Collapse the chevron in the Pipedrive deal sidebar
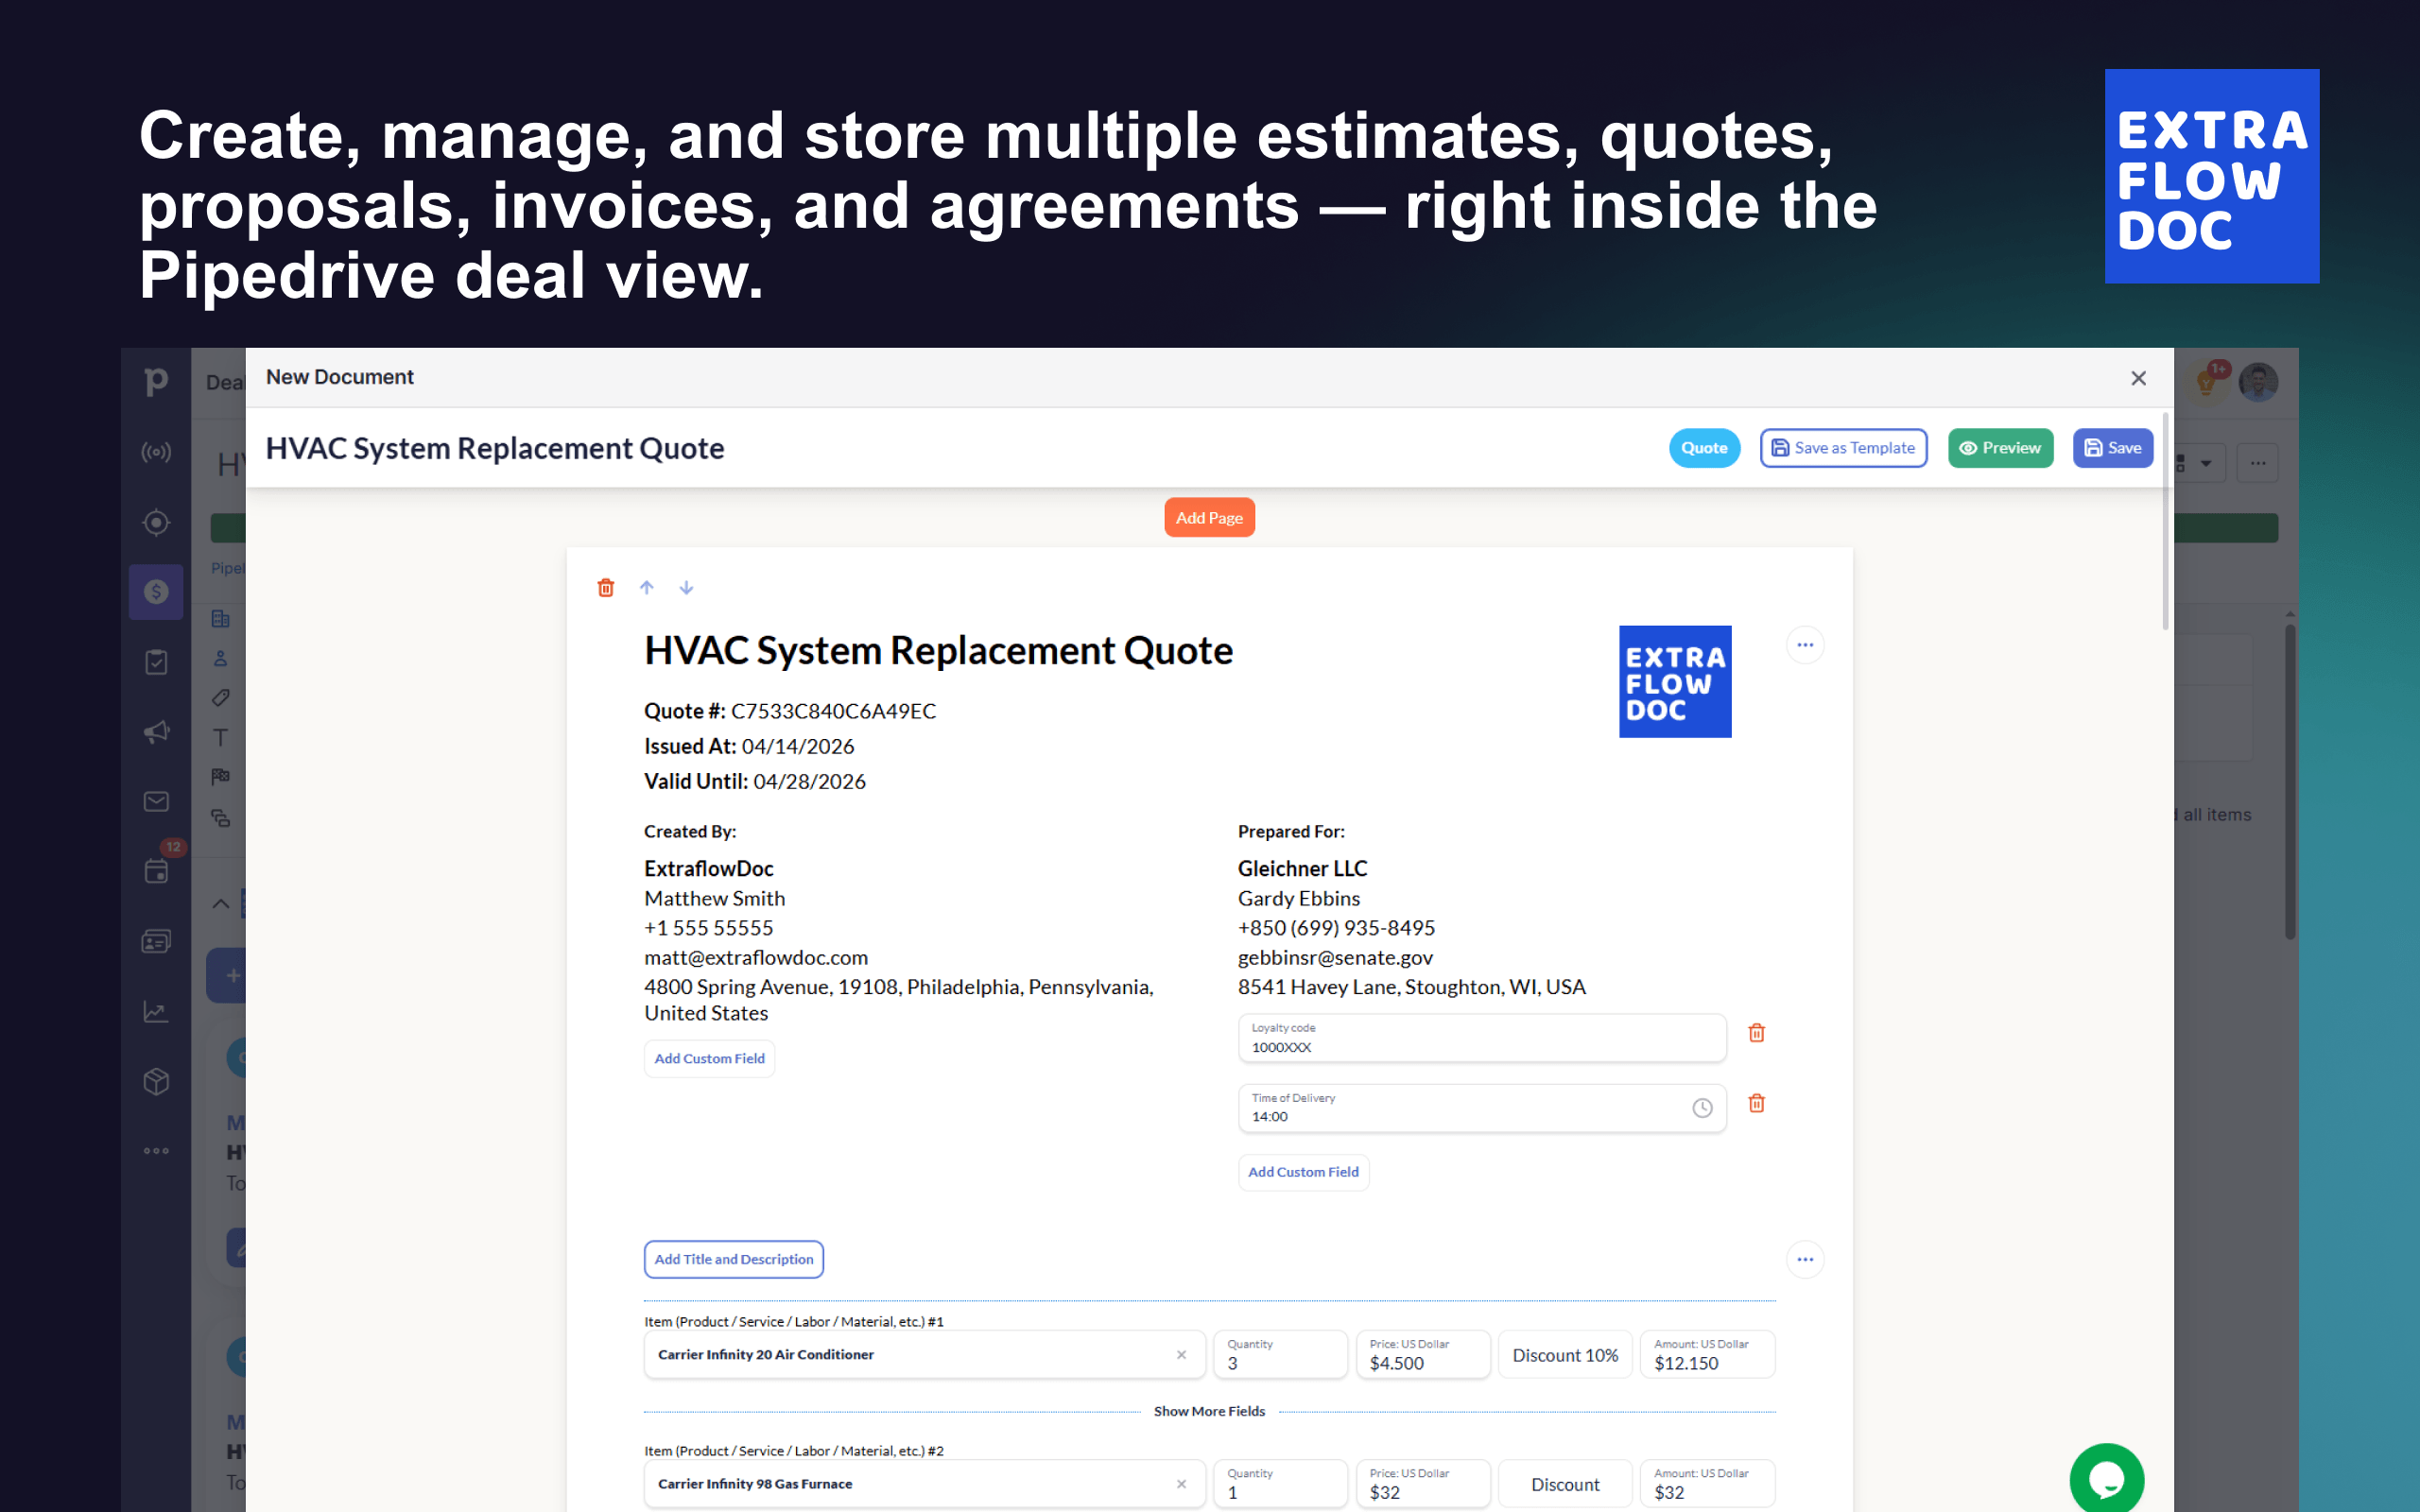The width and height of the screenshot is (2420, 1512). click(x=221, y=904)
